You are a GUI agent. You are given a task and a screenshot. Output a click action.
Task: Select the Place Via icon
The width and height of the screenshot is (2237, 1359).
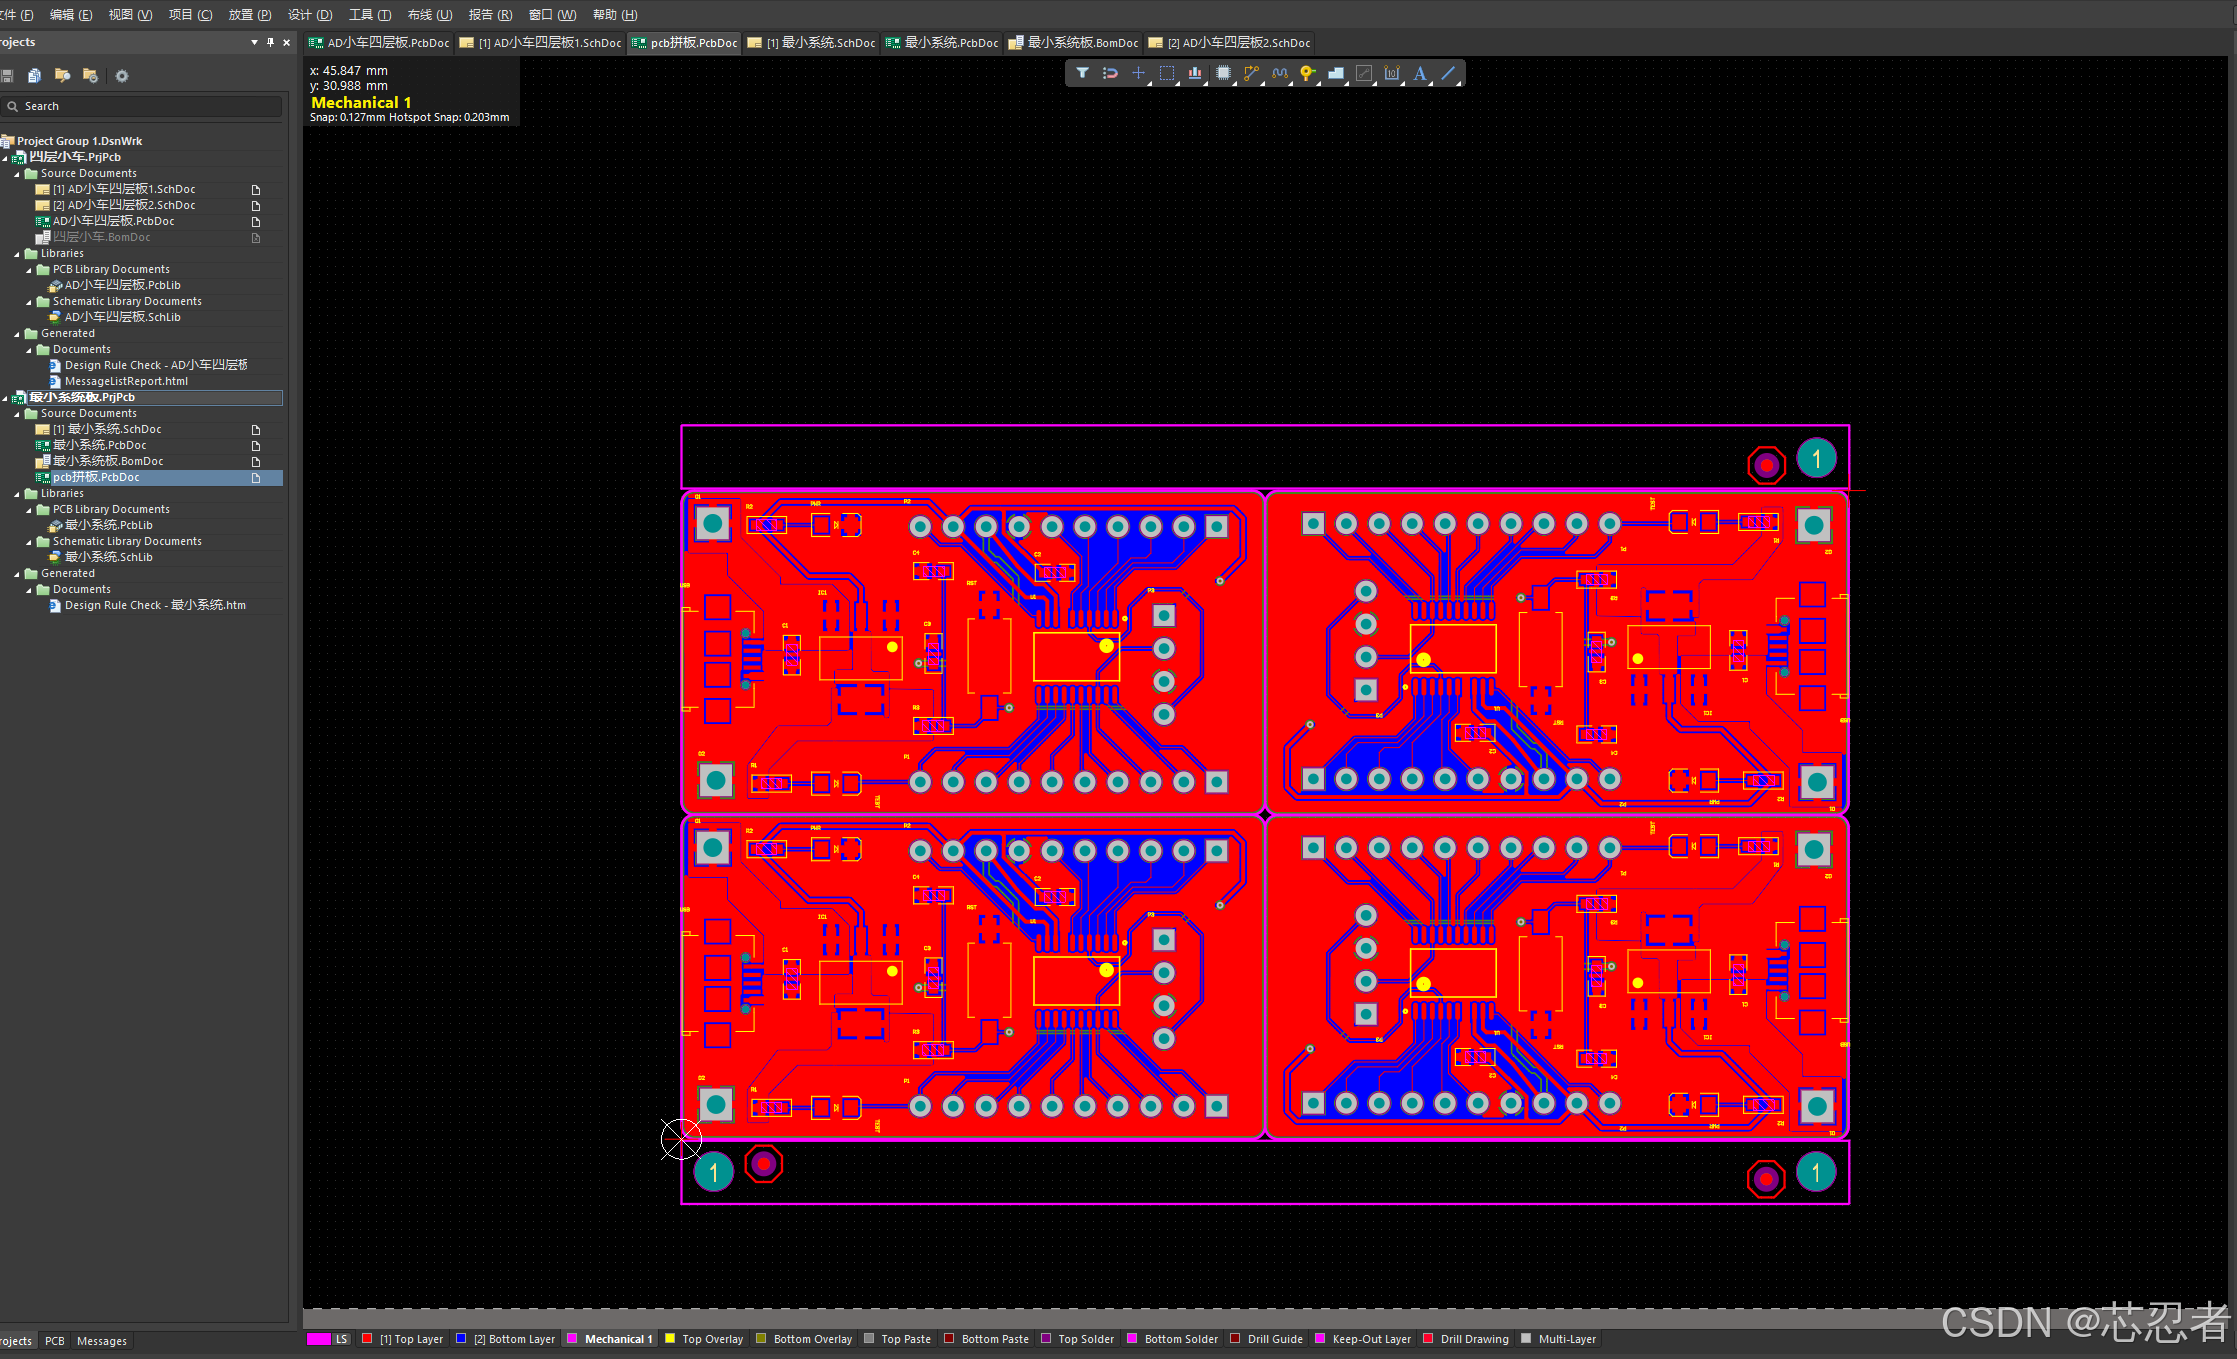[1307, 73]
